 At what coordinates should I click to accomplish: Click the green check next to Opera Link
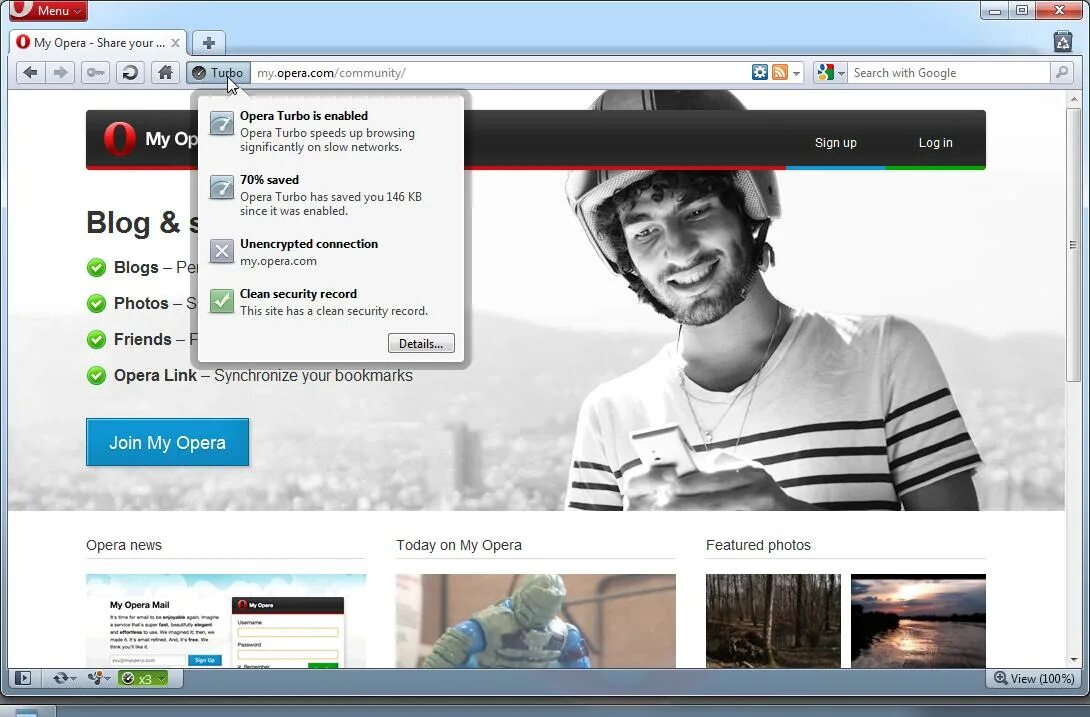(96, 376)
